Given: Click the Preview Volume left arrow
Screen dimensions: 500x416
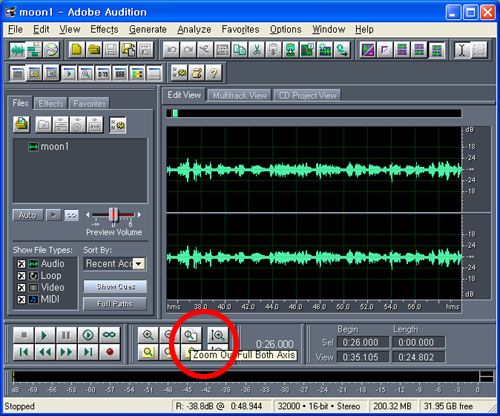Looking at the screenshot, I should pos(88,215).
